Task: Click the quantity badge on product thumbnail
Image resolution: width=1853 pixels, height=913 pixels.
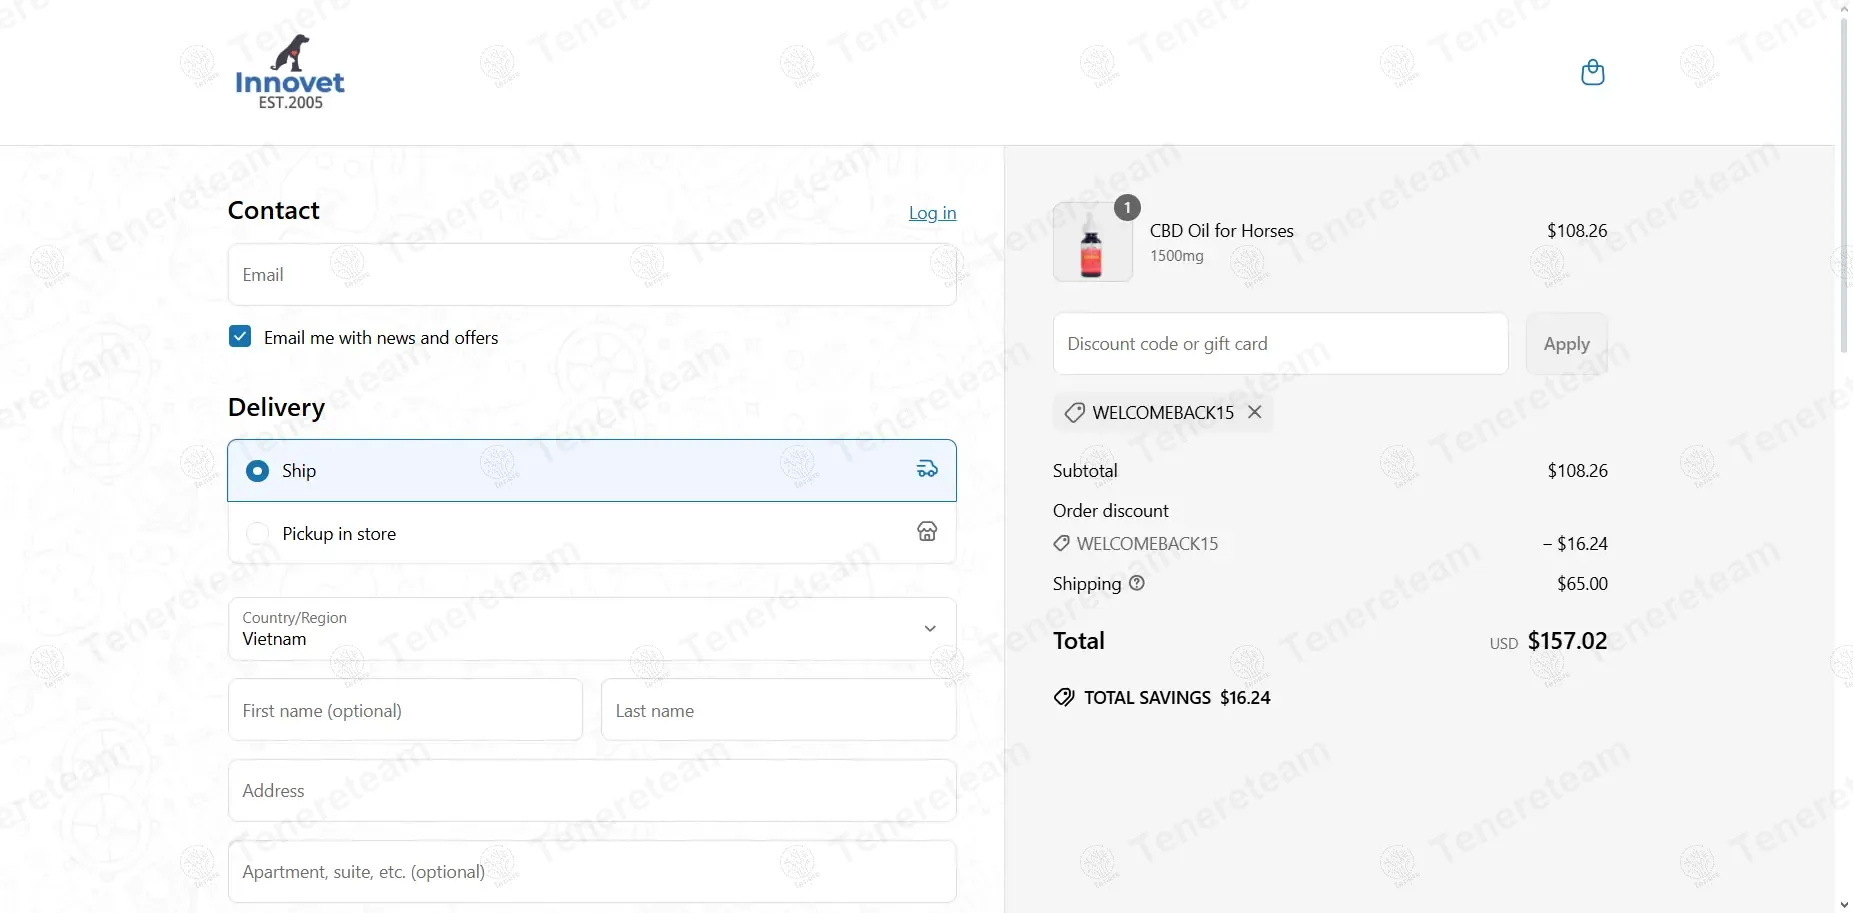Action: coord(1127,207)
